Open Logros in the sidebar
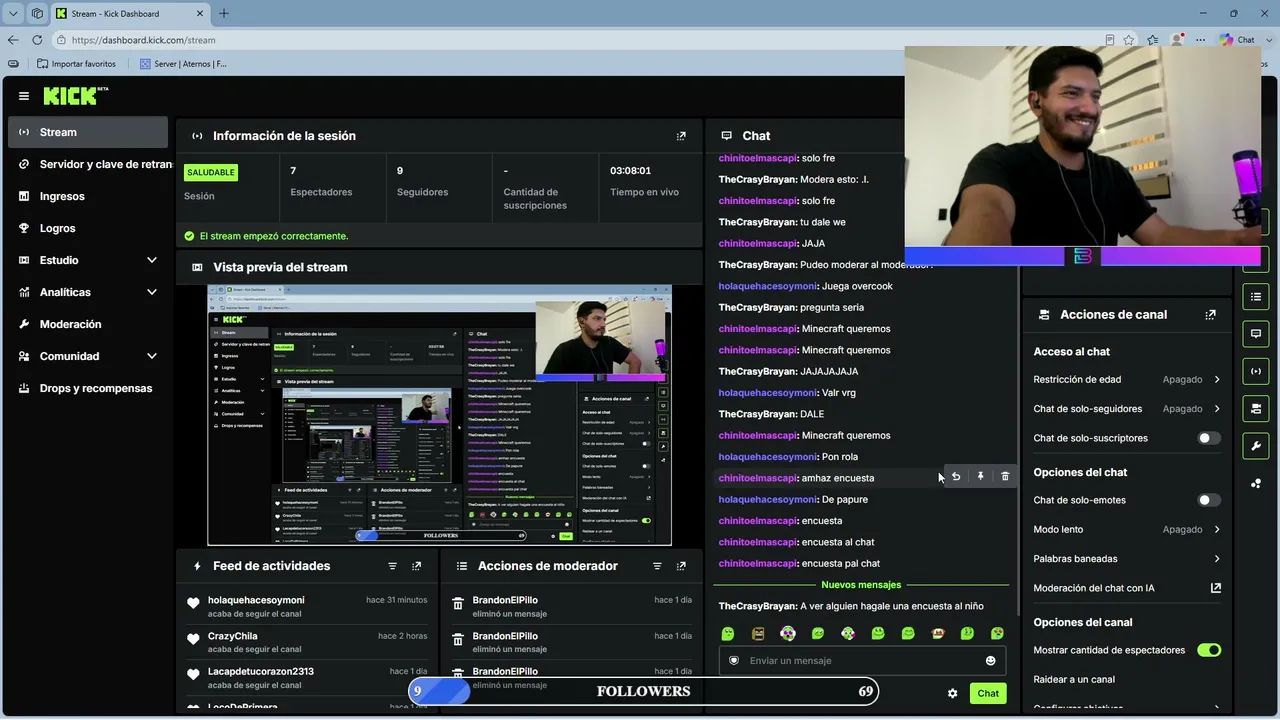1280x720 pixels. pos(88,228)
